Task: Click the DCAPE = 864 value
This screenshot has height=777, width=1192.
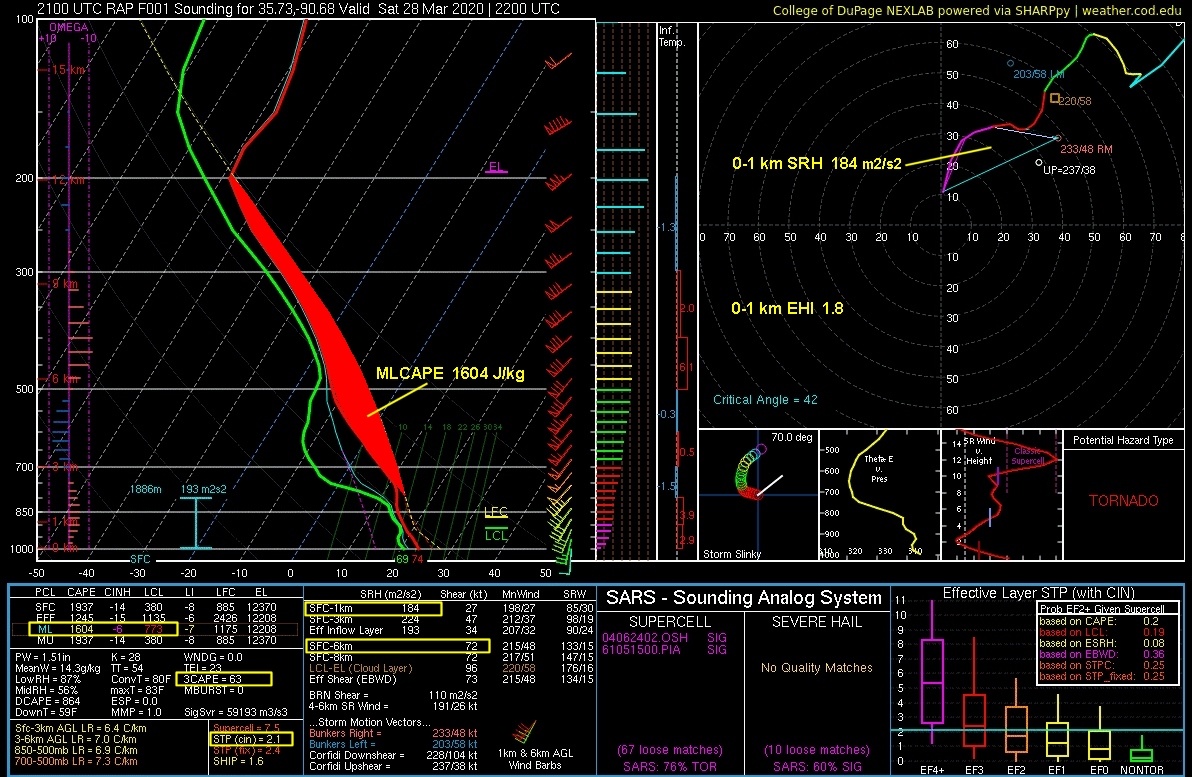Action: 47,701
